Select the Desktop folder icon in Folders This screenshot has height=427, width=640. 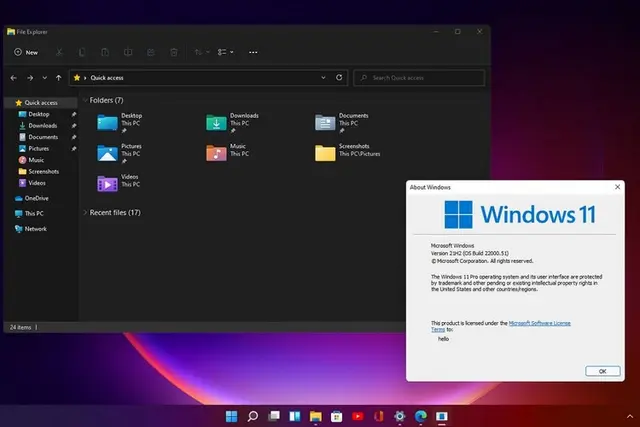[107, 123]
